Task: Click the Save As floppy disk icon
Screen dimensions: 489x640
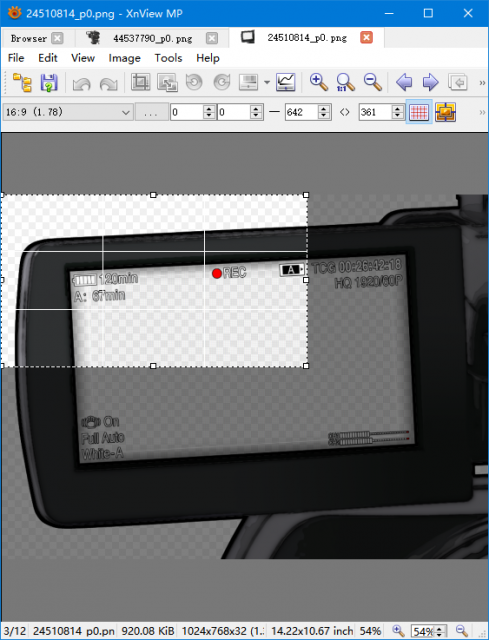Action: pyautogui.click(x=49, y=82)
